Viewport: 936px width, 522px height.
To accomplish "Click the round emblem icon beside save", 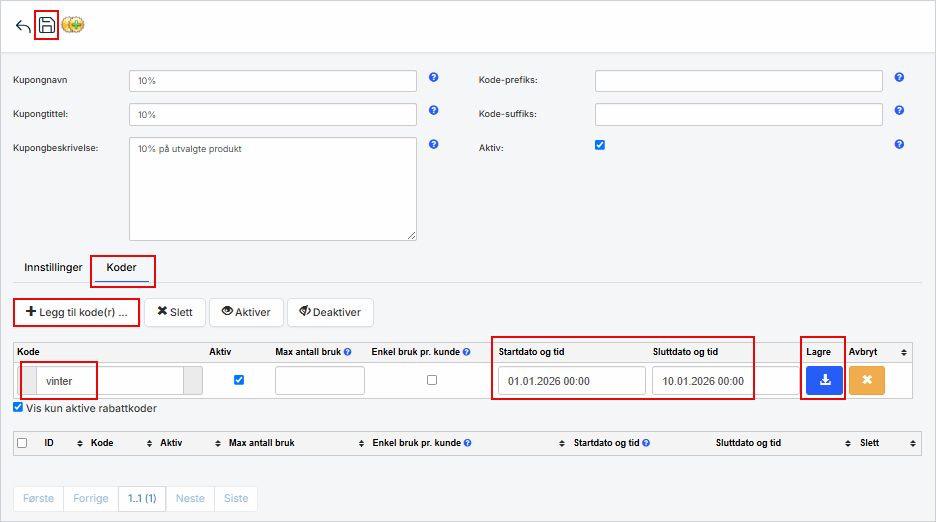I will point(73,26).
